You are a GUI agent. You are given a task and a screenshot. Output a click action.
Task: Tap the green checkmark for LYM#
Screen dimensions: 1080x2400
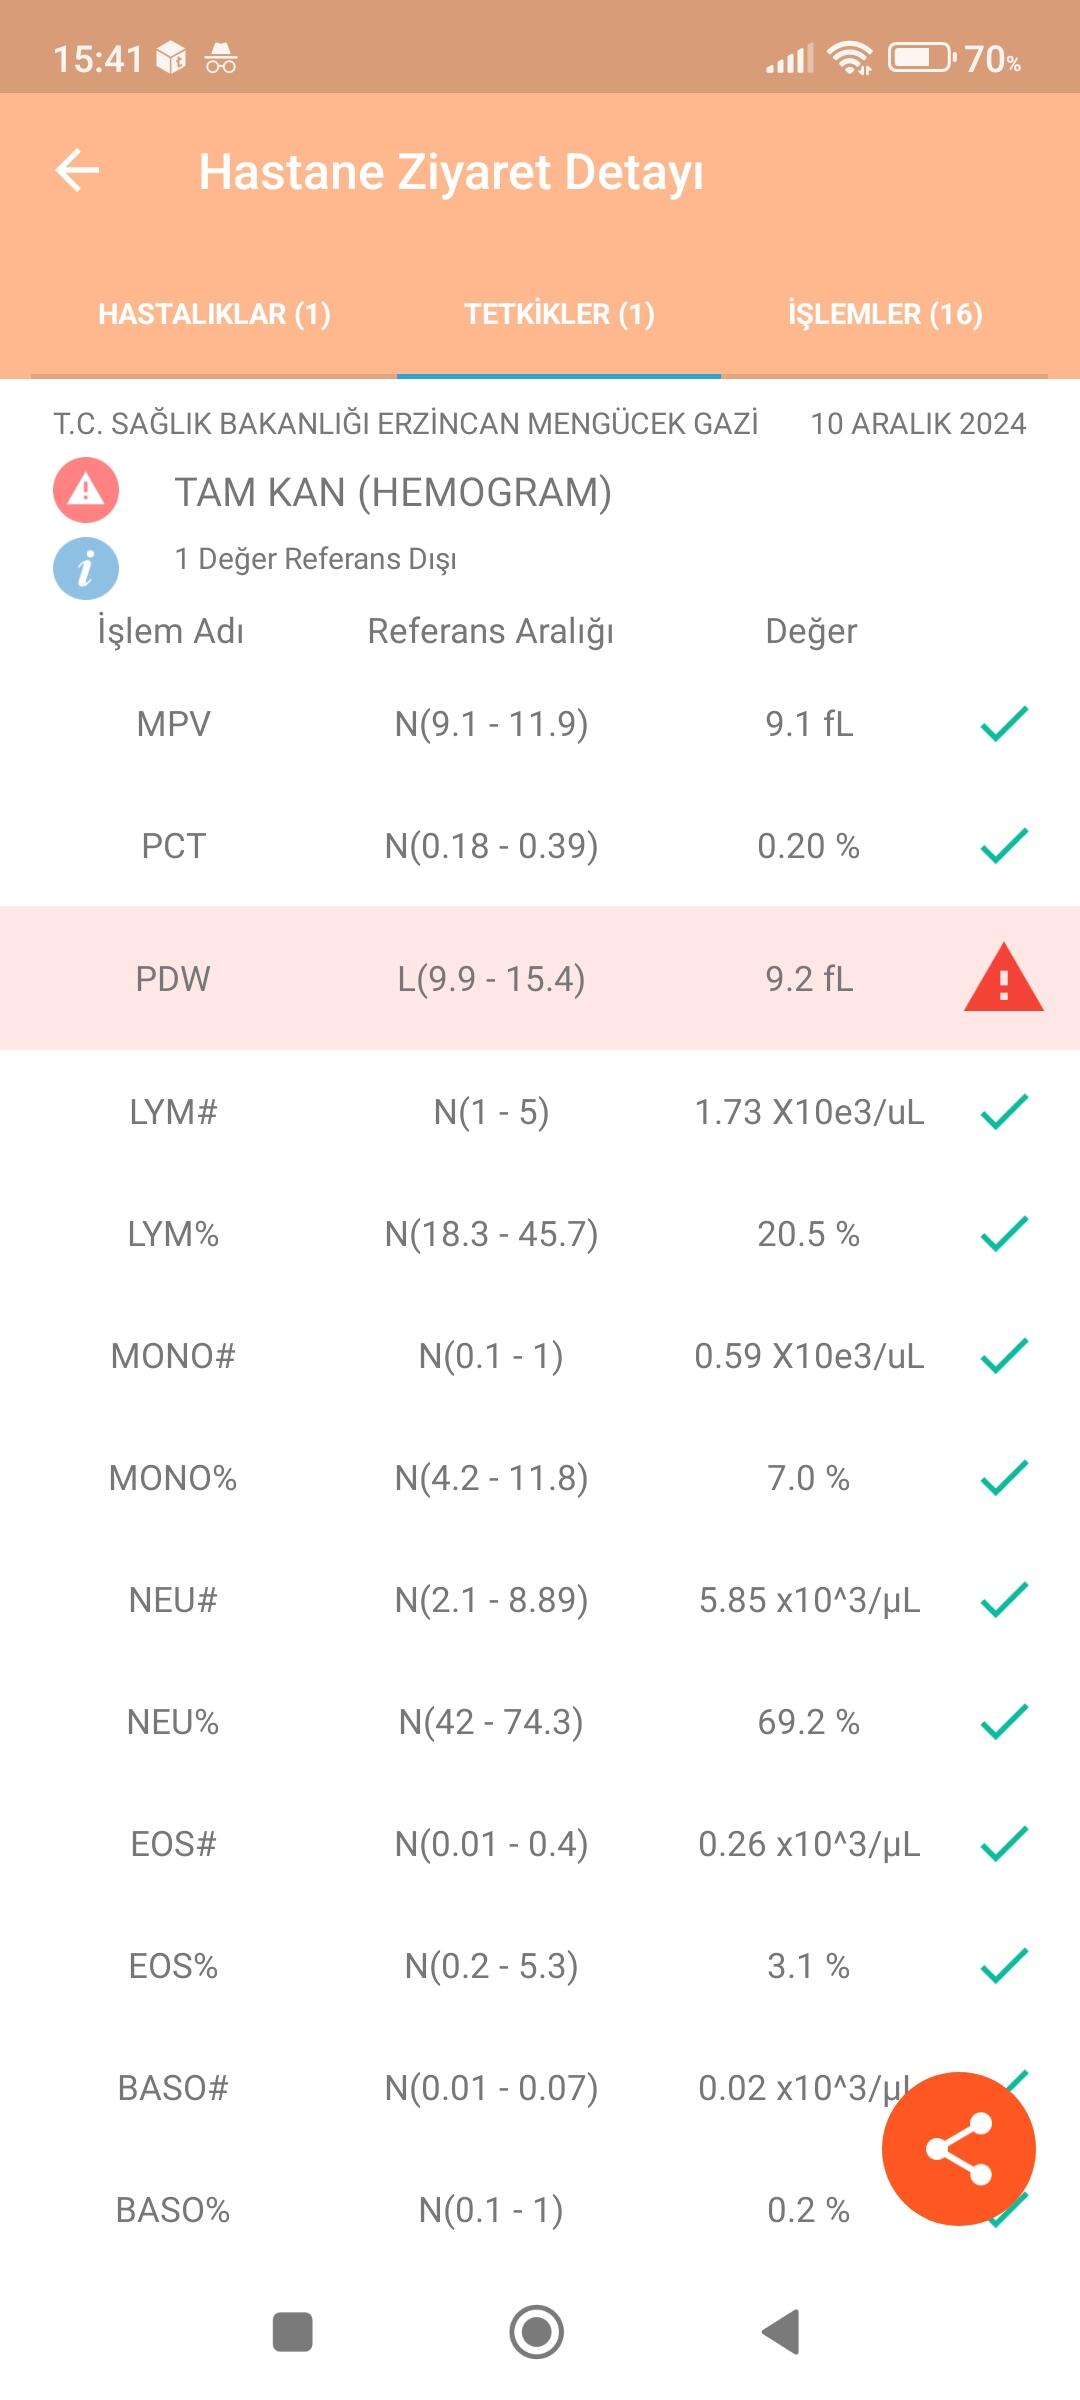coord(1004,1111)
